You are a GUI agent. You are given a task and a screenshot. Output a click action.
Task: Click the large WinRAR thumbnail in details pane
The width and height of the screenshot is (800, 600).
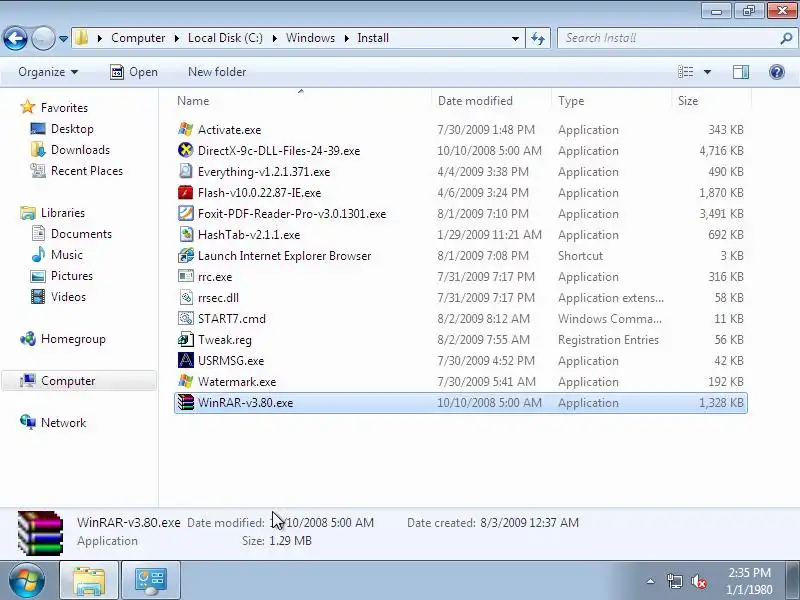coord(40,533)
